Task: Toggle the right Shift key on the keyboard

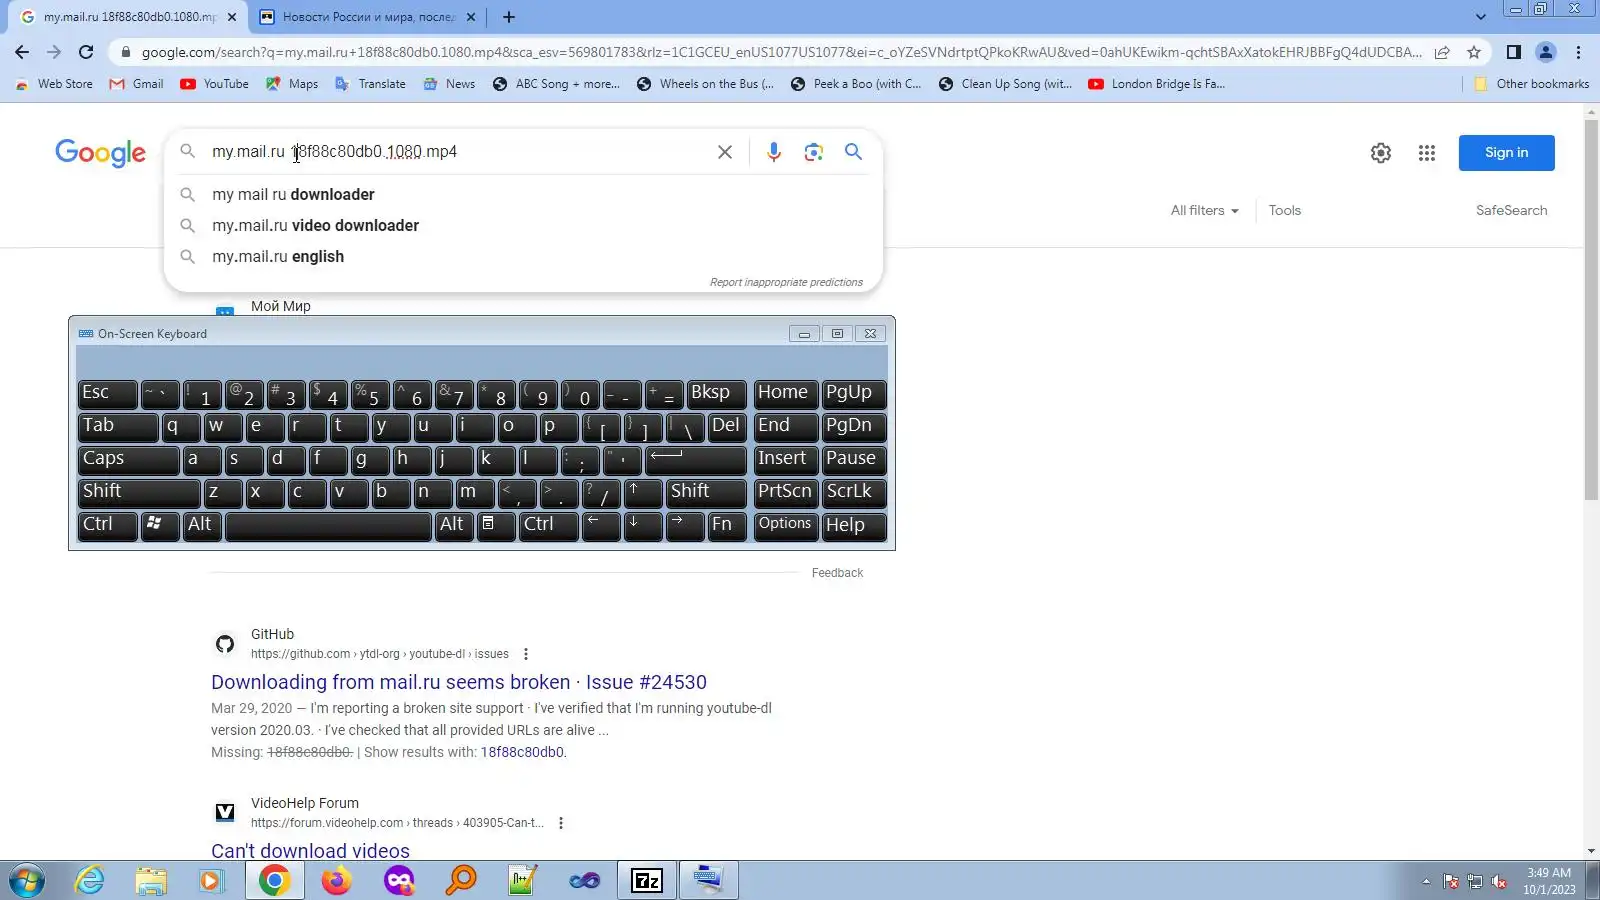Action: (706, 492)
